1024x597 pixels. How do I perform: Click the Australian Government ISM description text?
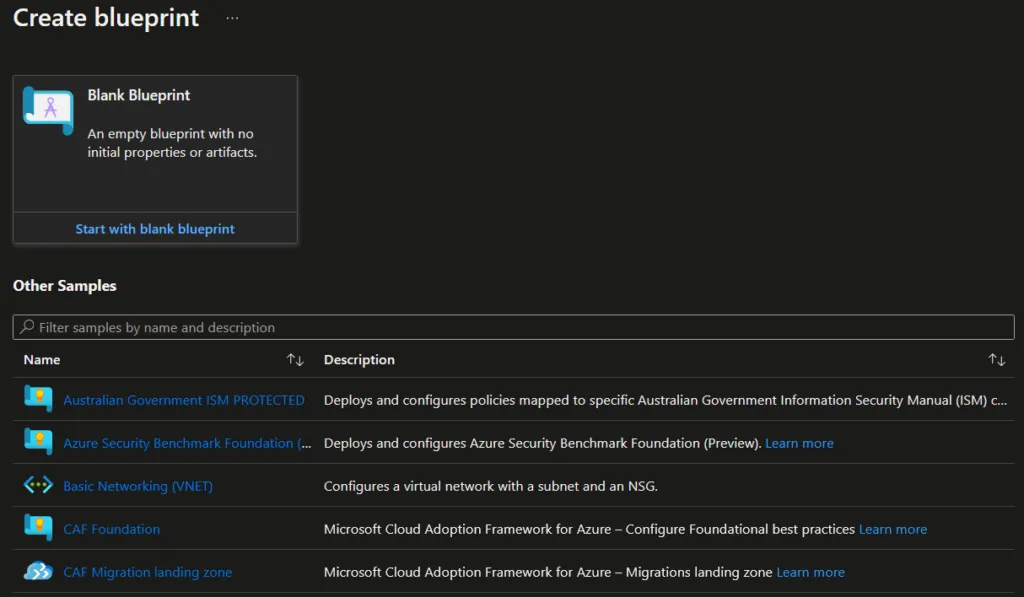[665, 400]
